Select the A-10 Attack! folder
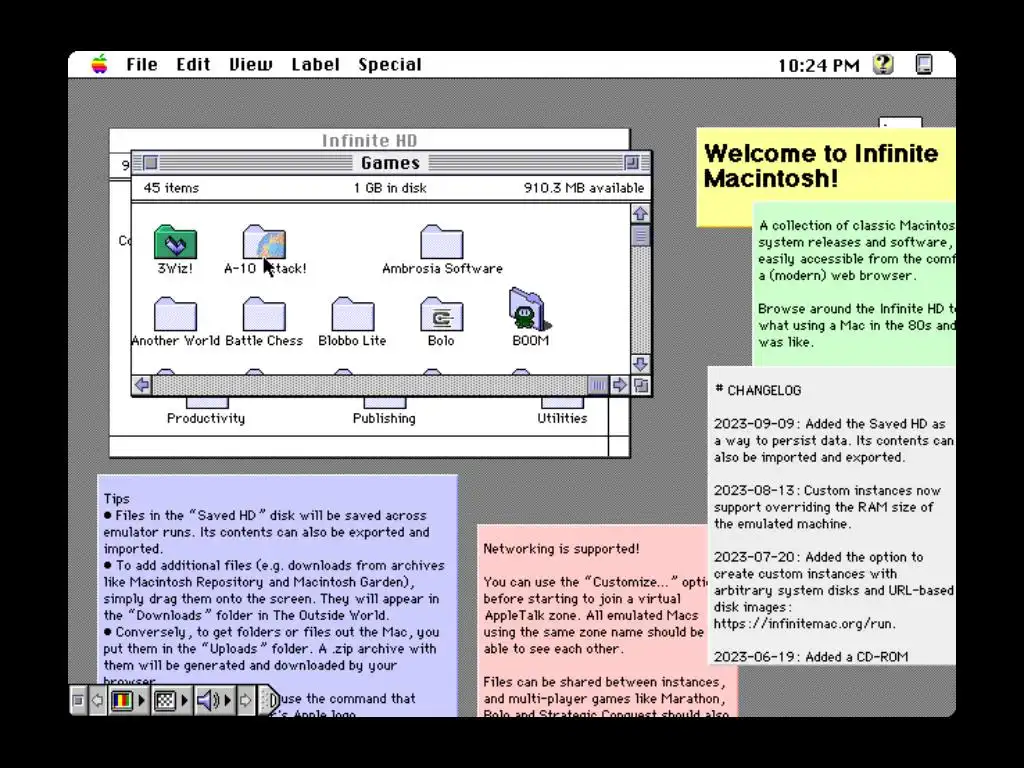The width and height of the screenshot is (1024, 768). (264, 242)
